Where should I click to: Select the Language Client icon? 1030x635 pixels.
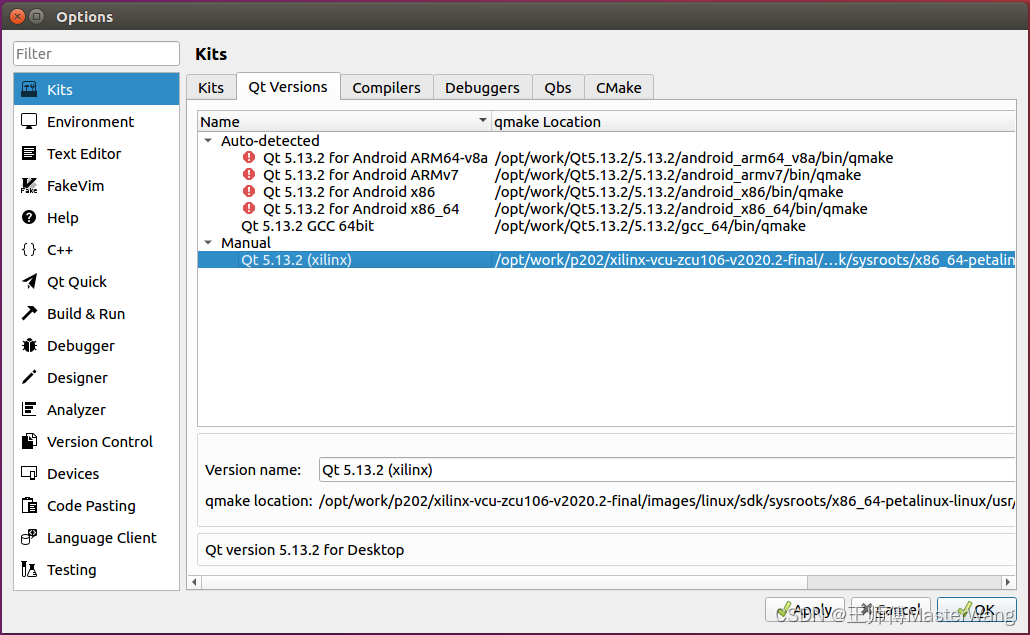(29, 537)
